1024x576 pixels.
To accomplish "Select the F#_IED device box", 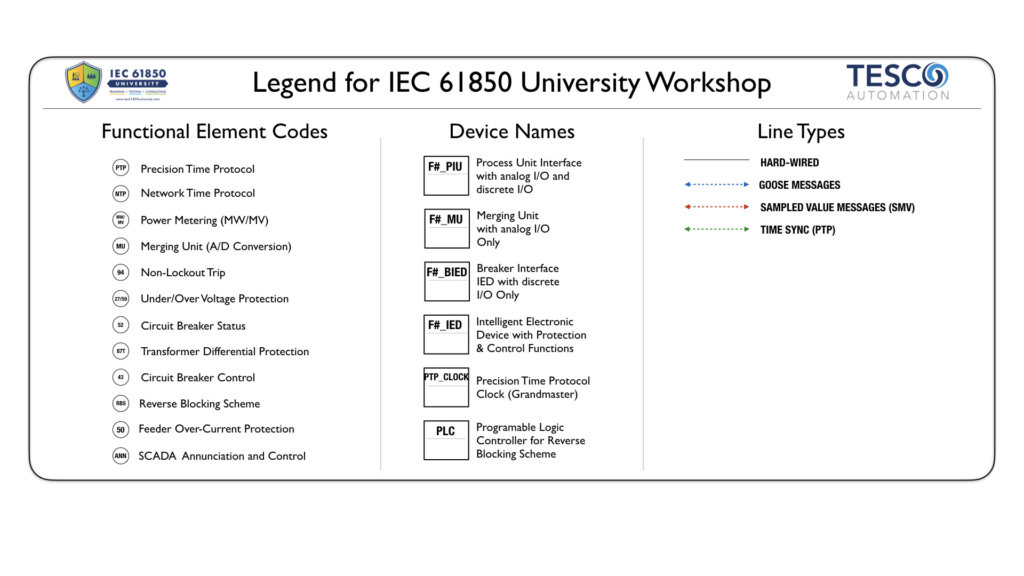I will [446, 334].
